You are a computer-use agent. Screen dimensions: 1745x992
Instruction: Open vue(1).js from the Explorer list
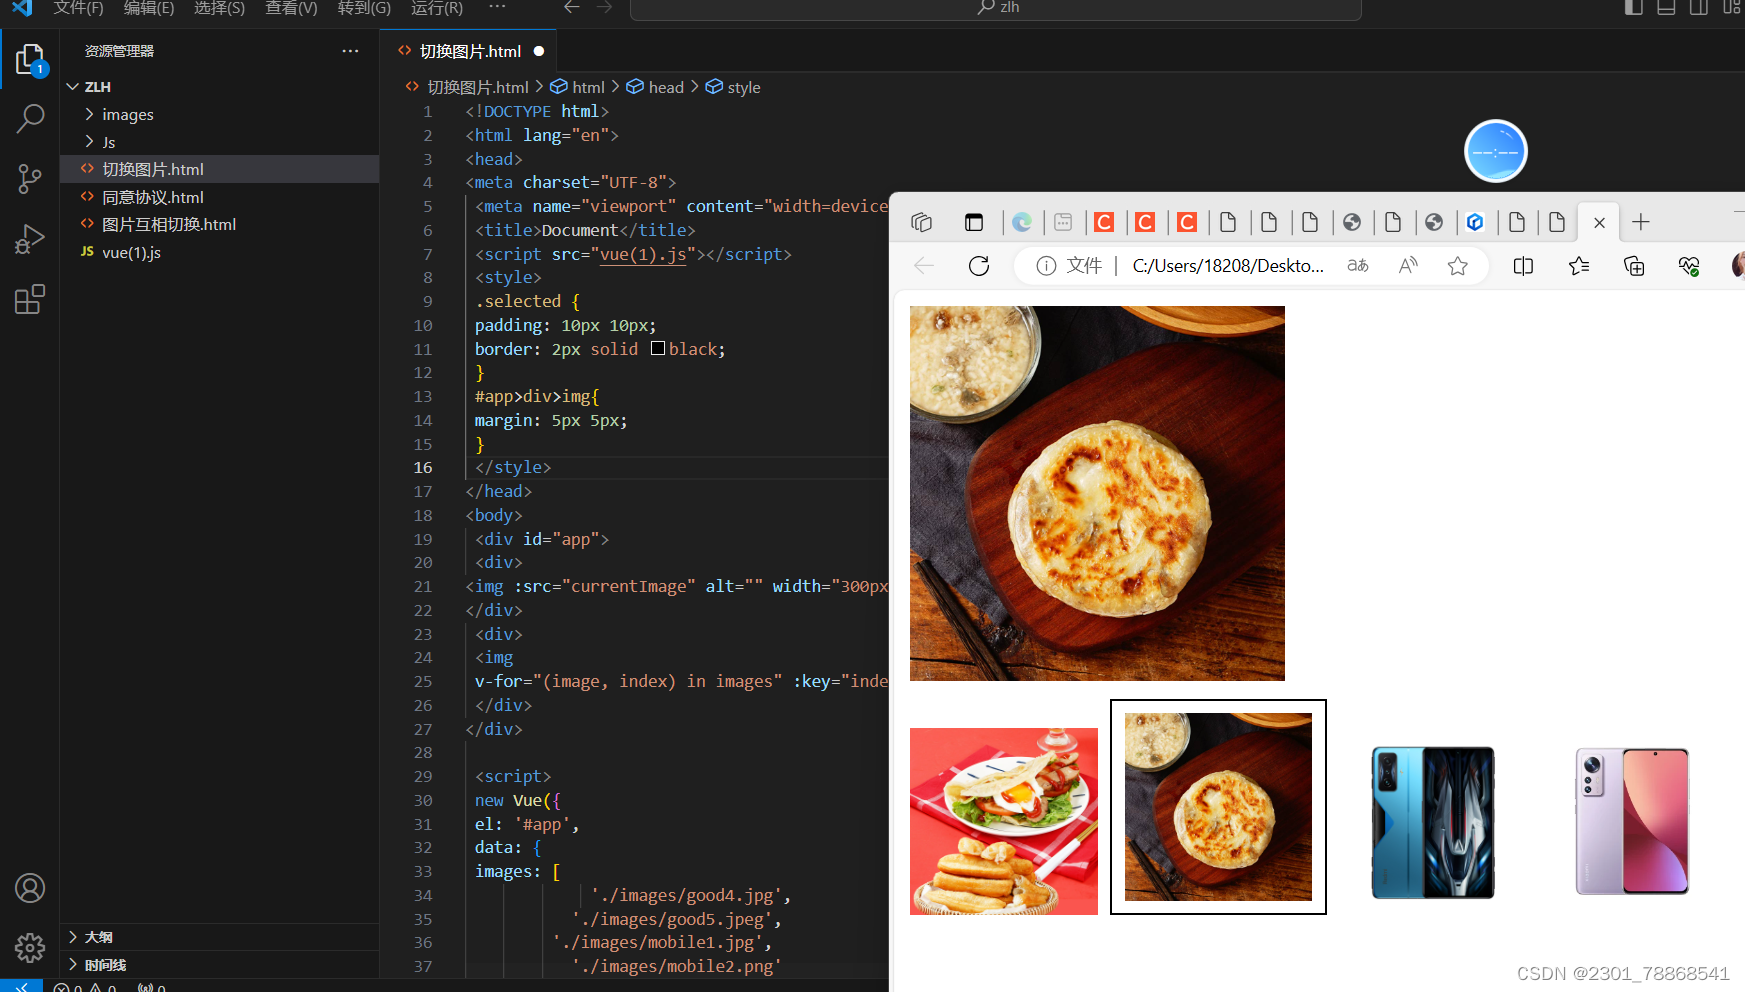coord(131,252)
